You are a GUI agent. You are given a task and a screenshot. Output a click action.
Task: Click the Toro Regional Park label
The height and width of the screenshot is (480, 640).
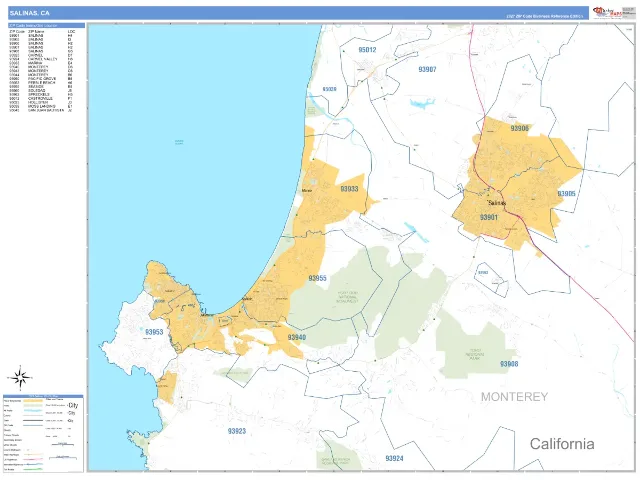[x=474, y=354]
